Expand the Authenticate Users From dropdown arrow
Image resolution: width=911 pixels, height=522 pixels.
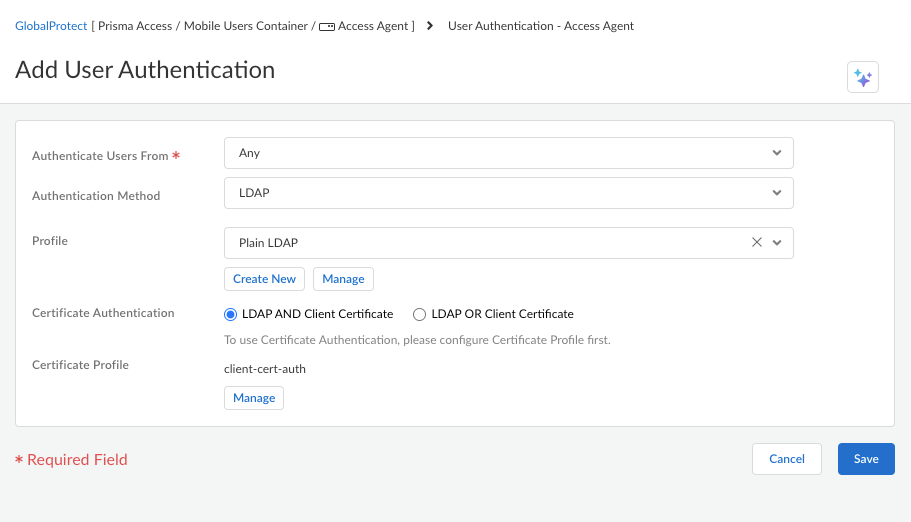(x=777, y=153)
